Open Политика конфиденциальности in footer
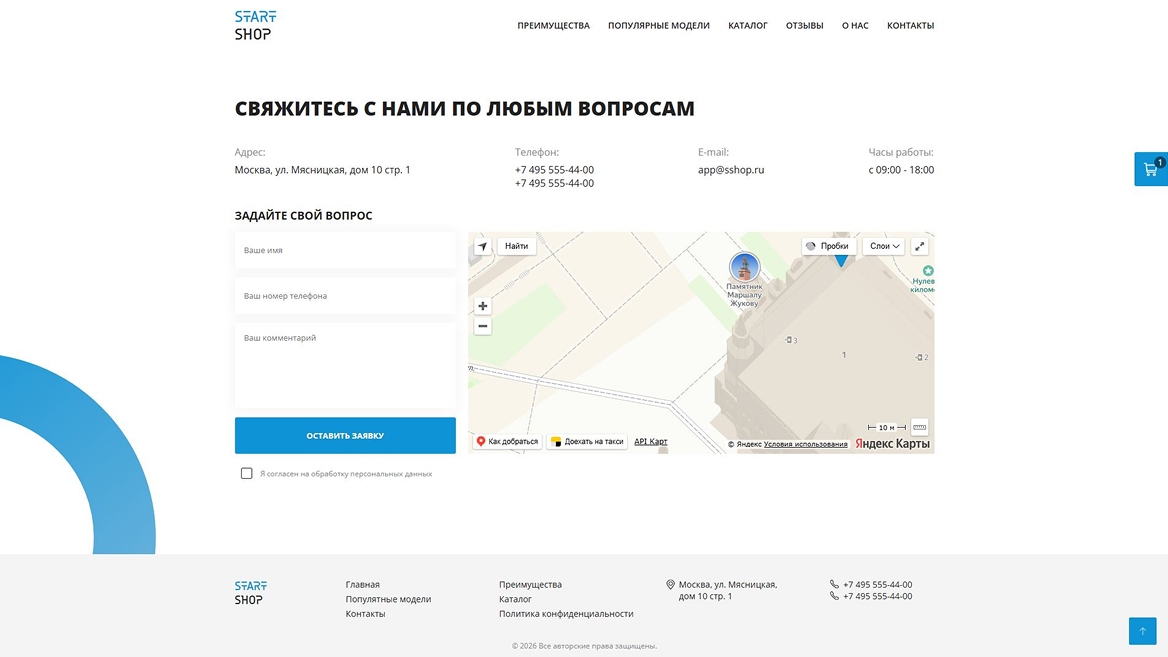 point(565,613)
